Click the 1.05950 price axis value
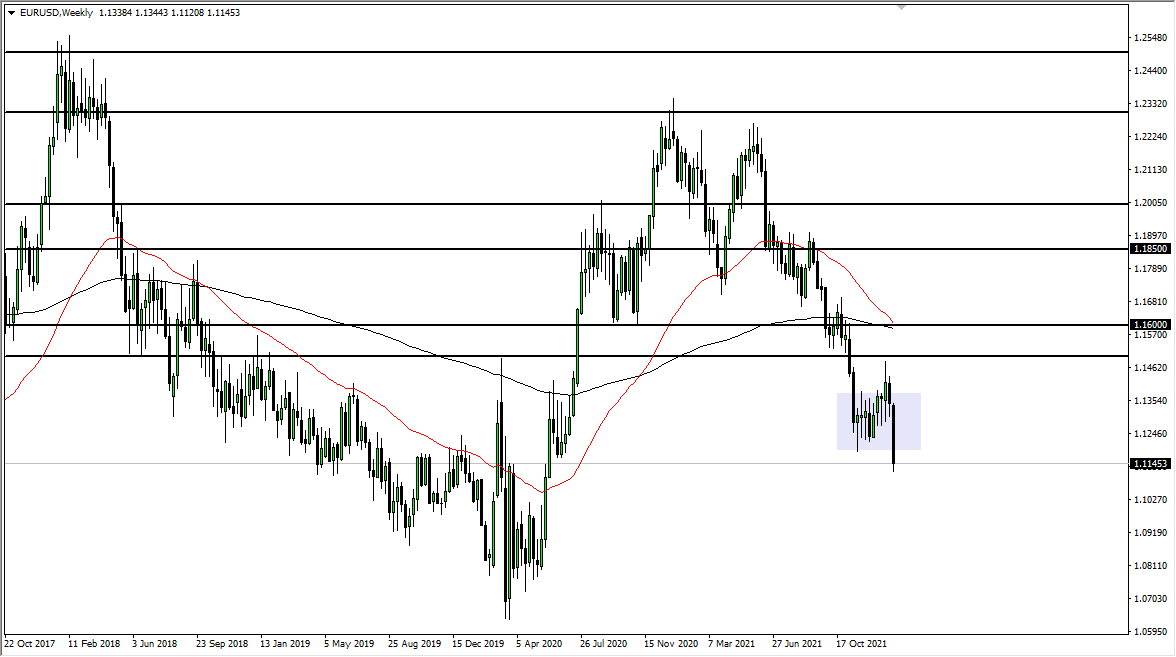The width and height of the screenshot is (1176, 657). [1148, 633]
